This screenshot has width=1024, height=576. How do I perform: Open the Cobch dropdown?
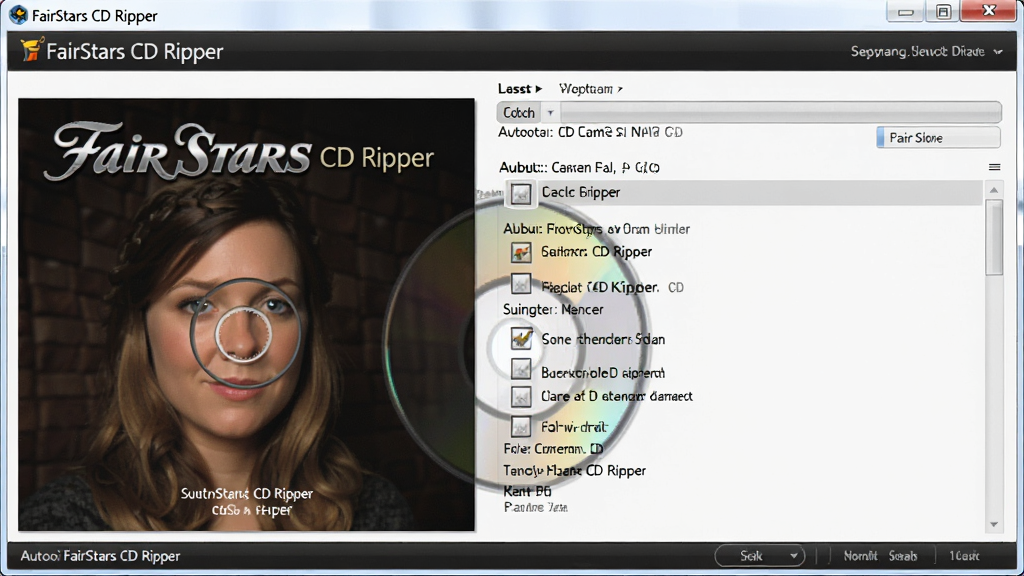pos(550,112)
